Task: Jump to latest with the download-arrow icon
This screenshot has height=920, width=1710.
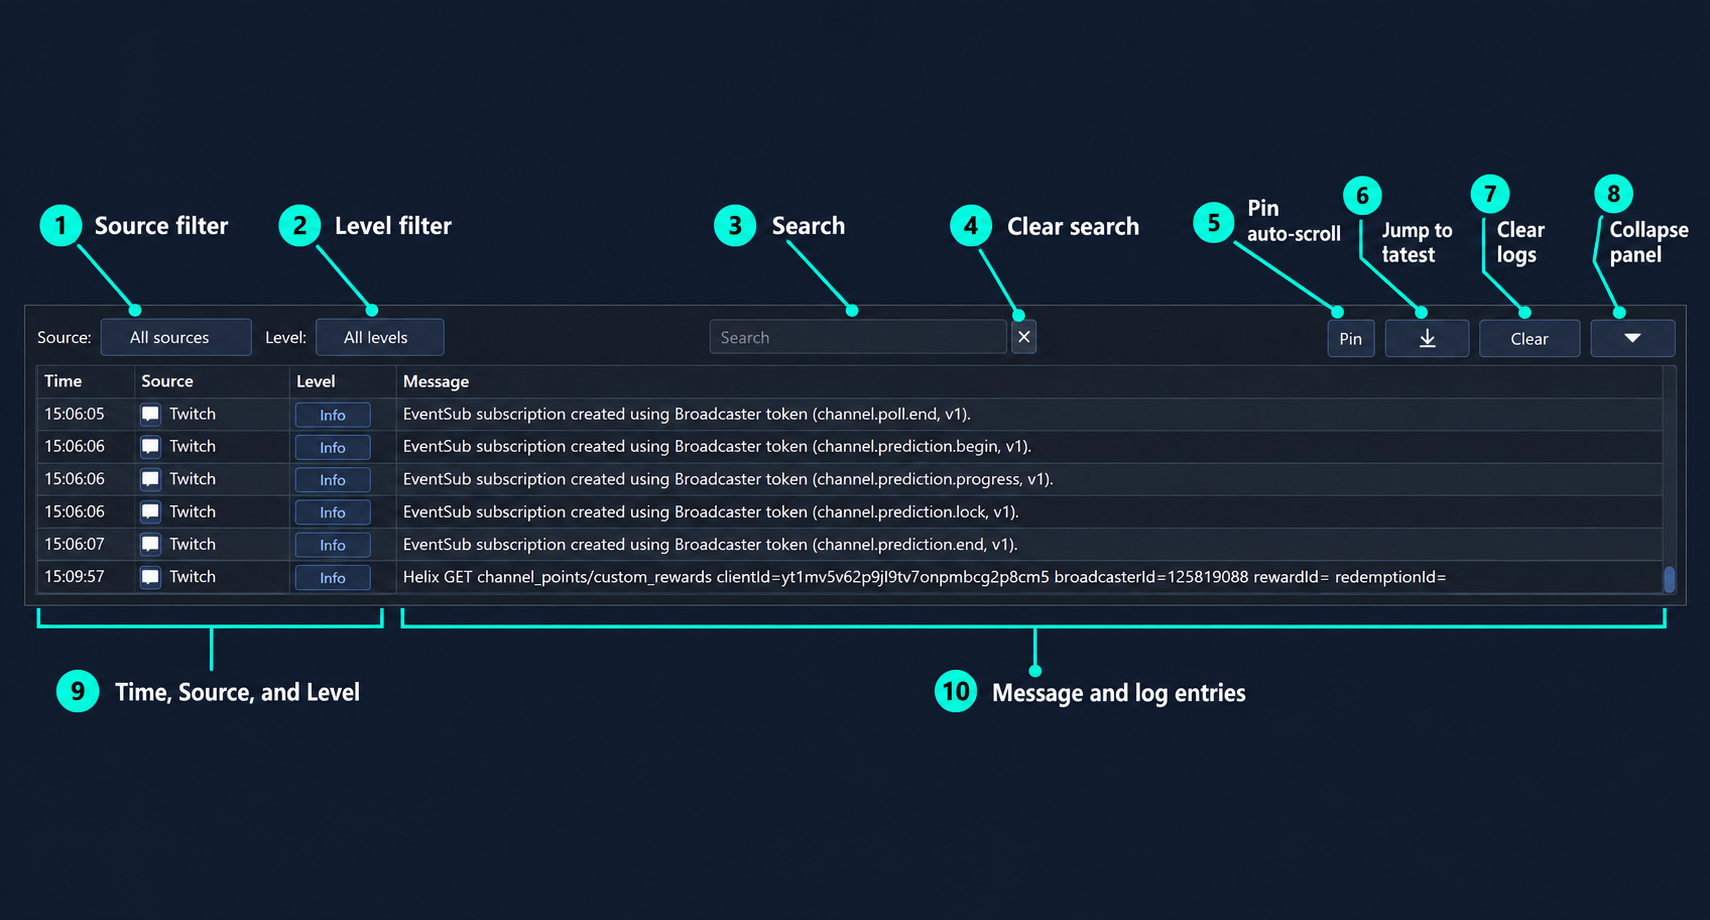Action: [1427, 338]
